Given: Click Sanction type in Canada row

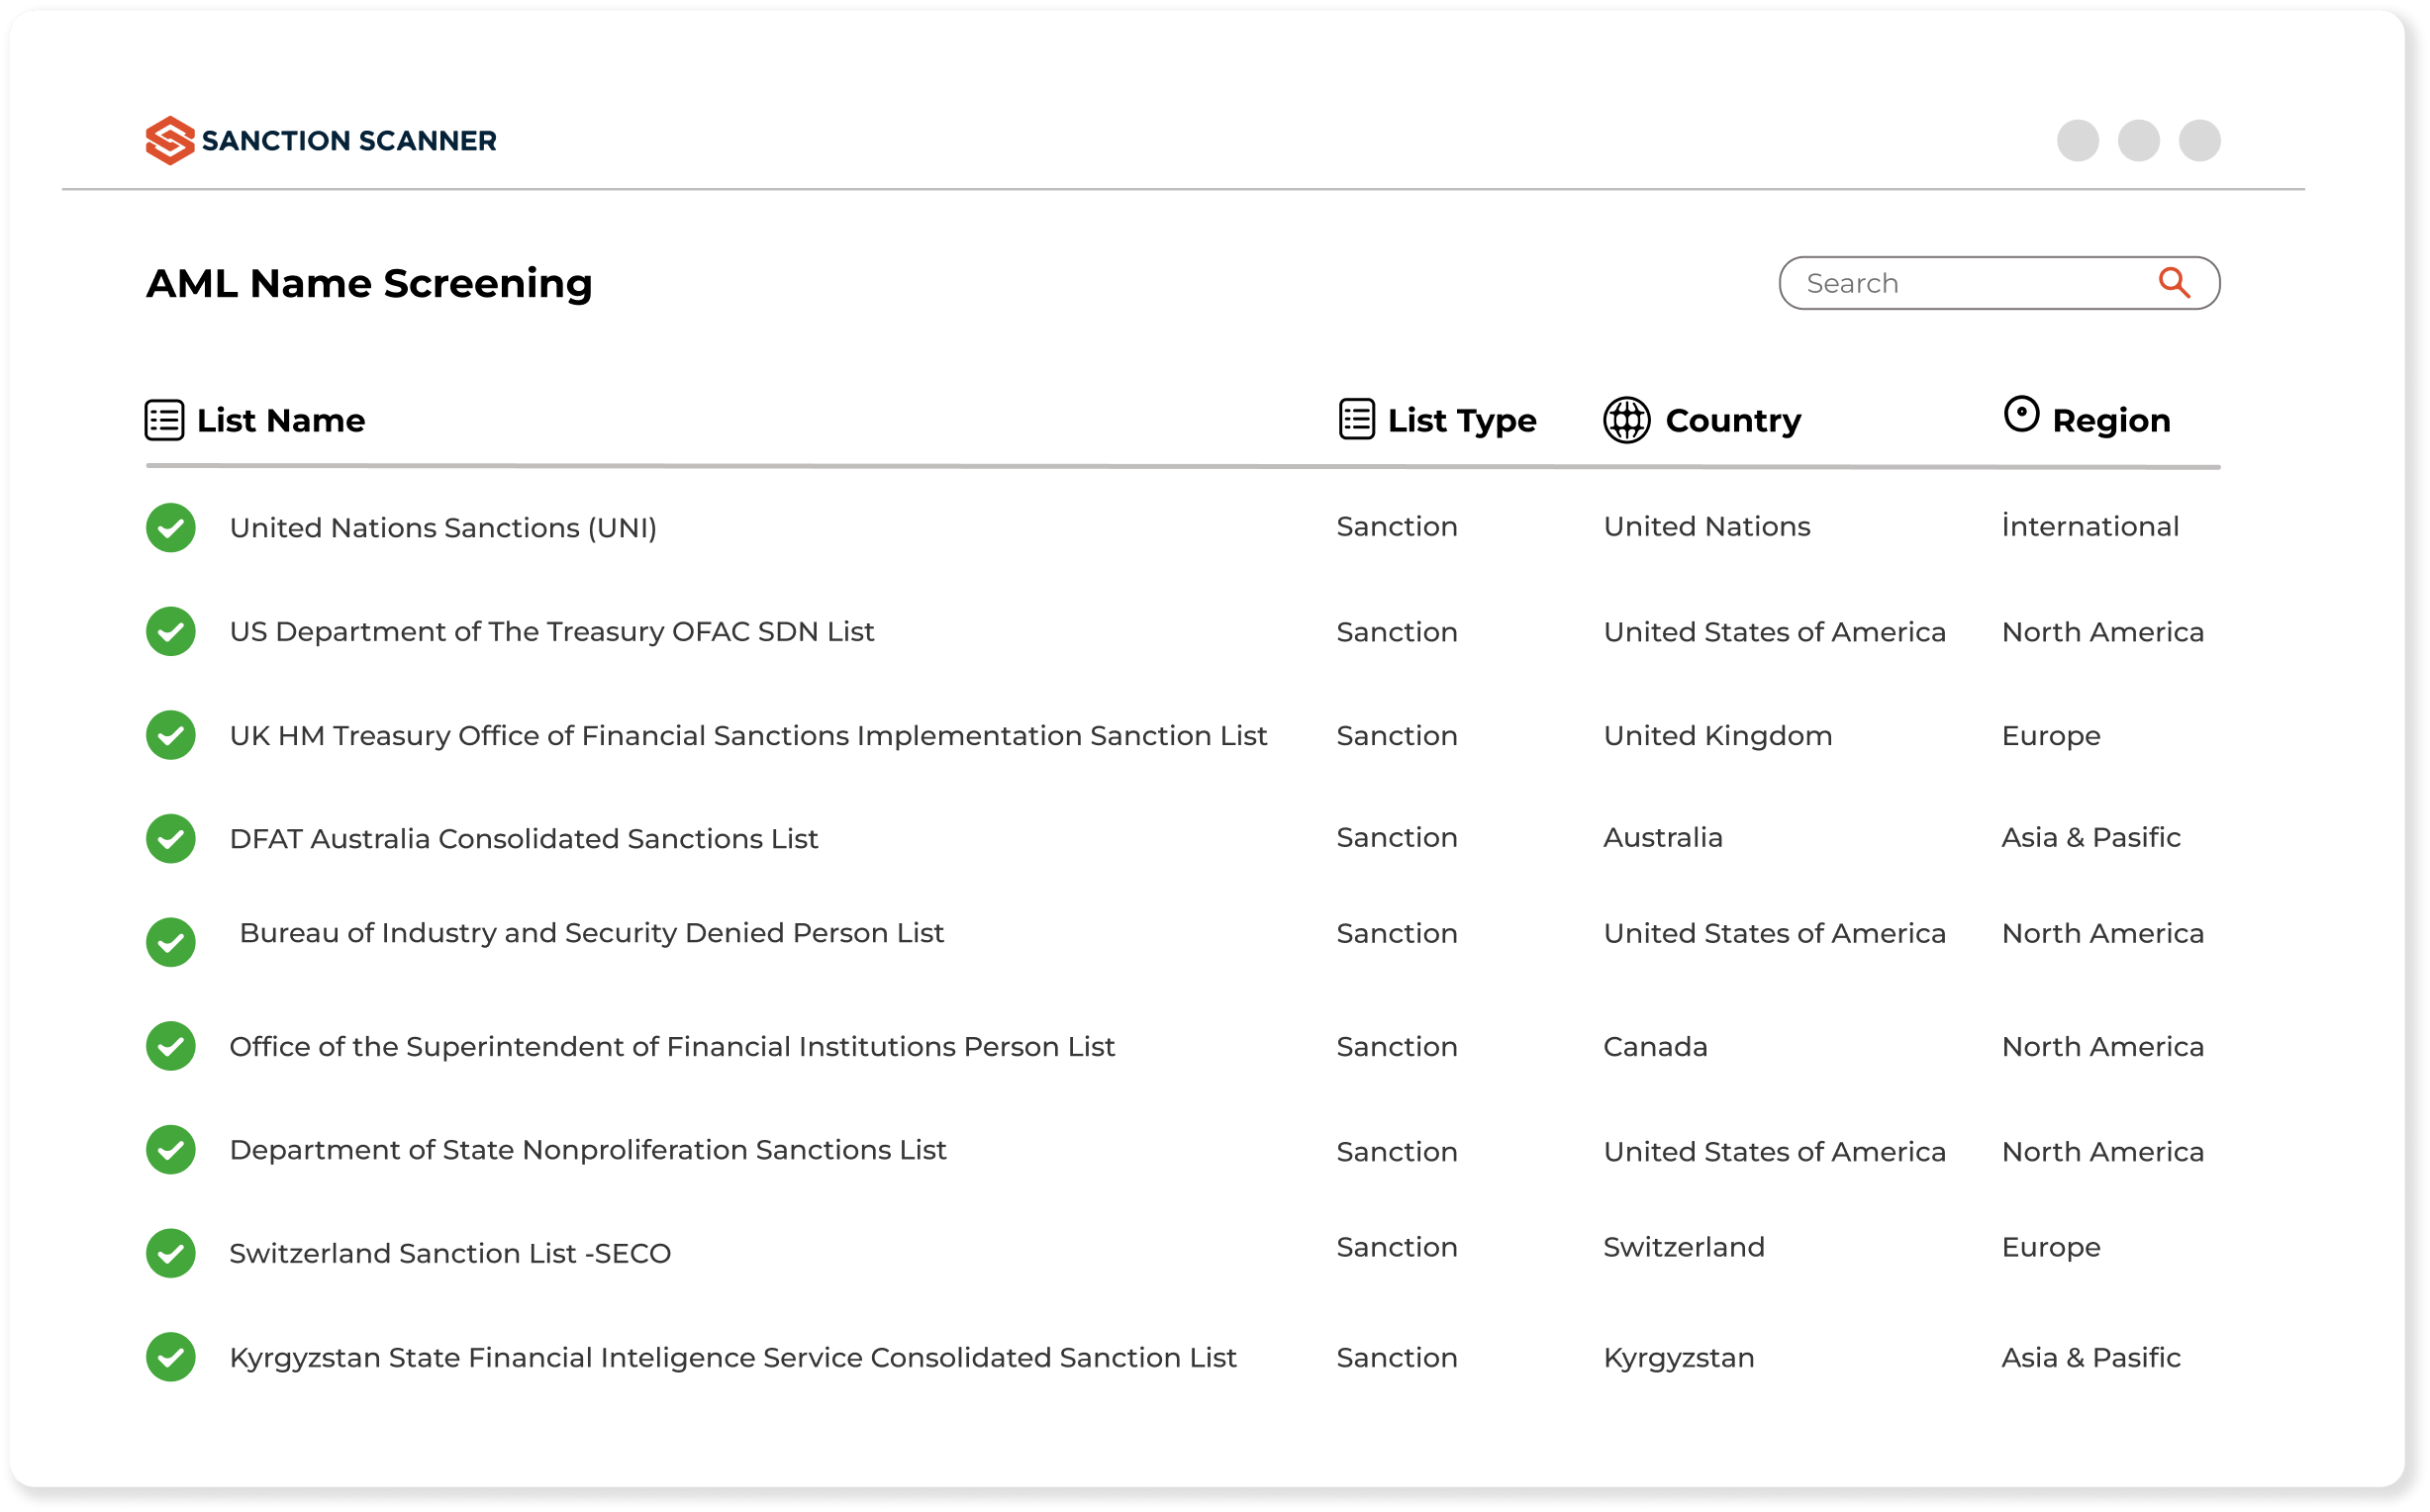Looking at the screenshot, I should pyautogui.click(x=1397, y=1046).
